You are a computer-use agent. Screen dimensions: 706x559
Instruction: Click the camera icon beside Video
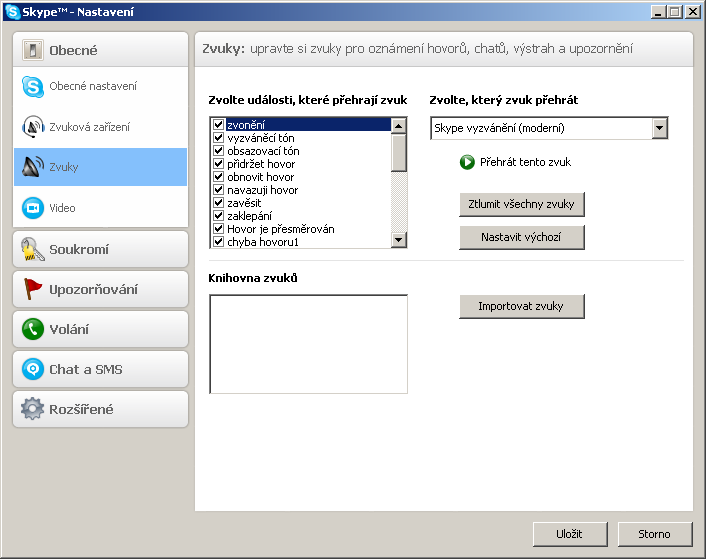[33, 208]
